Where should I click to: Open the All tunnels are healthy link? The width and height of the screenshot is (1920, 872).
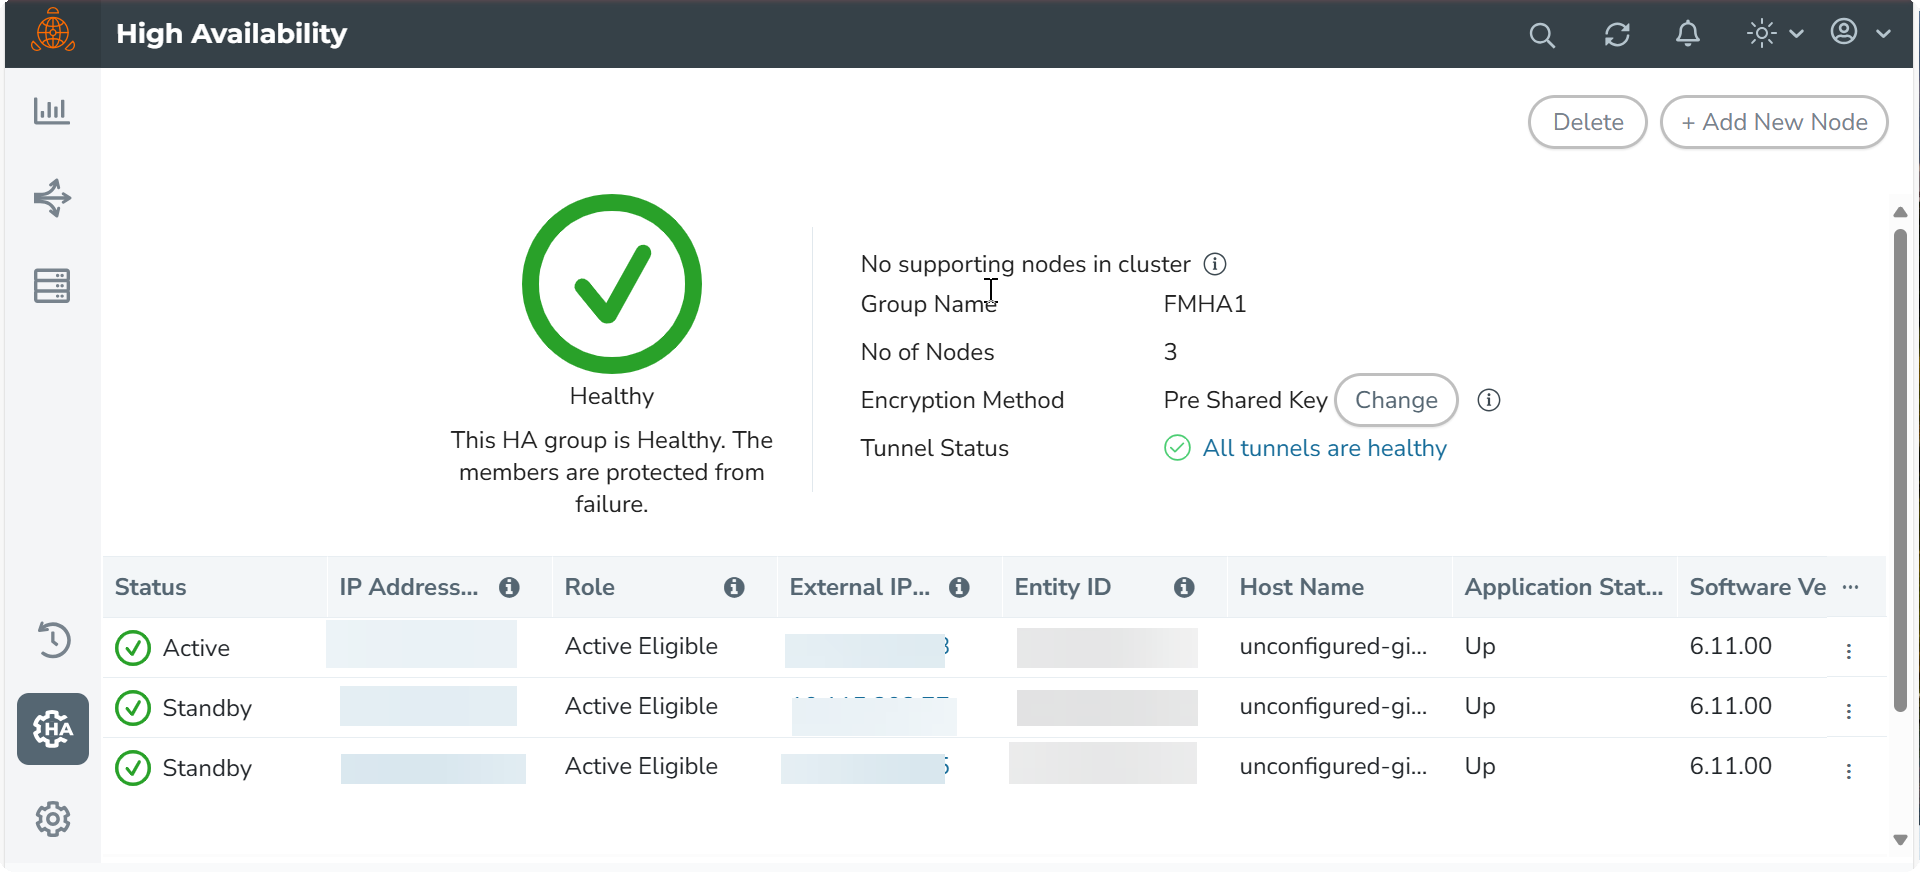click(x=1324, y=448)
